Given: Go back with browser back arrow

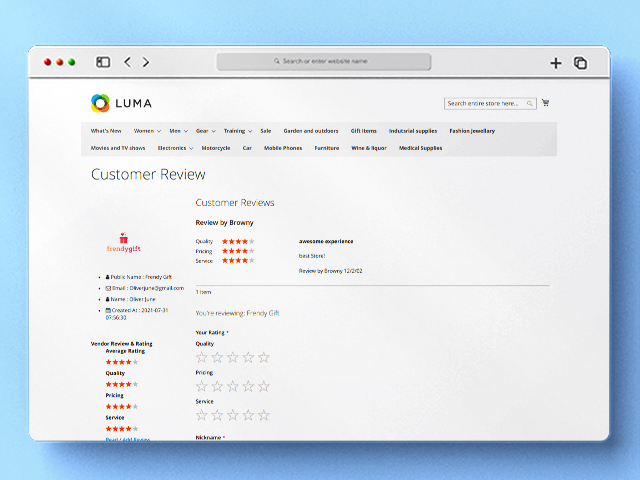Looking at the screenshot, I should click(x=127, y=62).
